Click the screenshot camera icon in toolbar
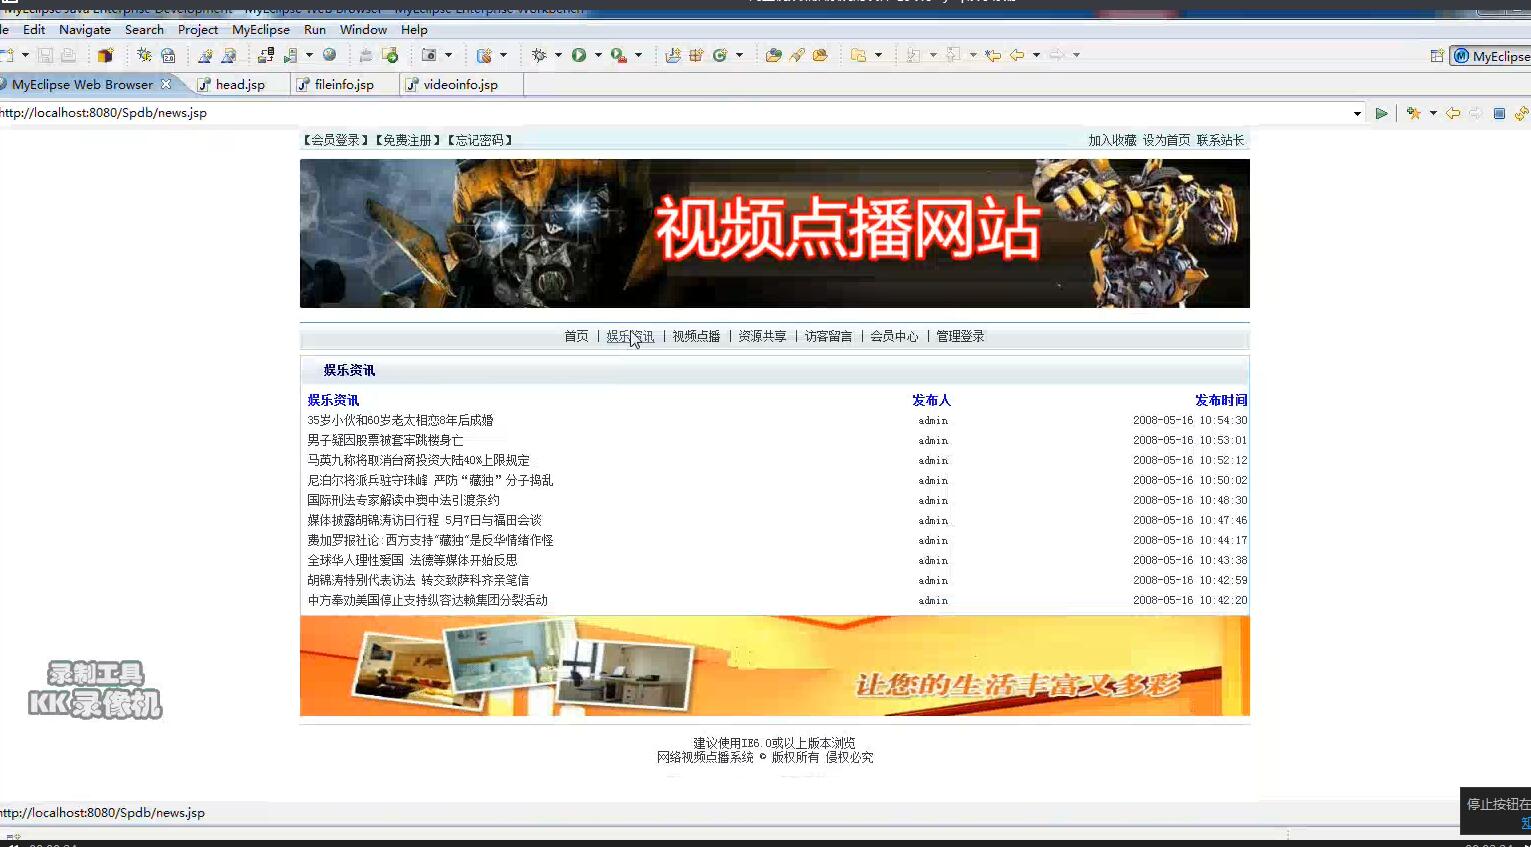 point(429,56)
